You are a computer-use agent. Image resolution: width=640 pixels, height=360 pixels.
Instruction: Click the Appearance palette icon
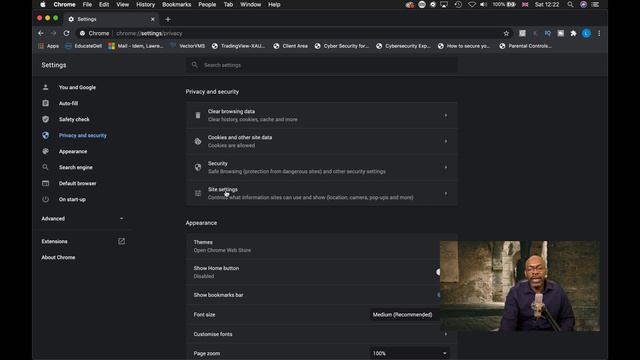click(45, 151)
